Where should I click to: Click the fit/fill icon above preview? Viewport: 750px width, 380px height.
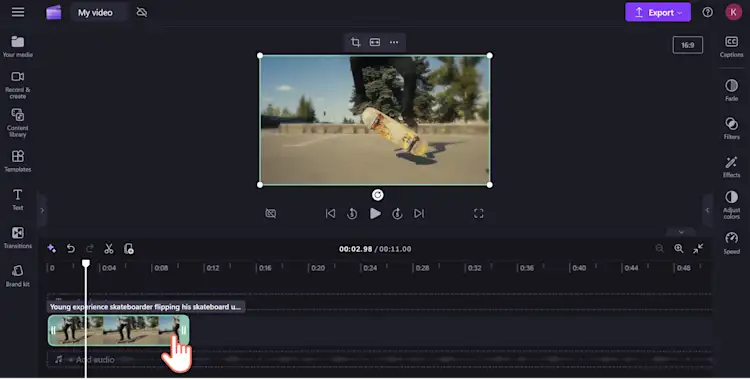pos(375,42)
